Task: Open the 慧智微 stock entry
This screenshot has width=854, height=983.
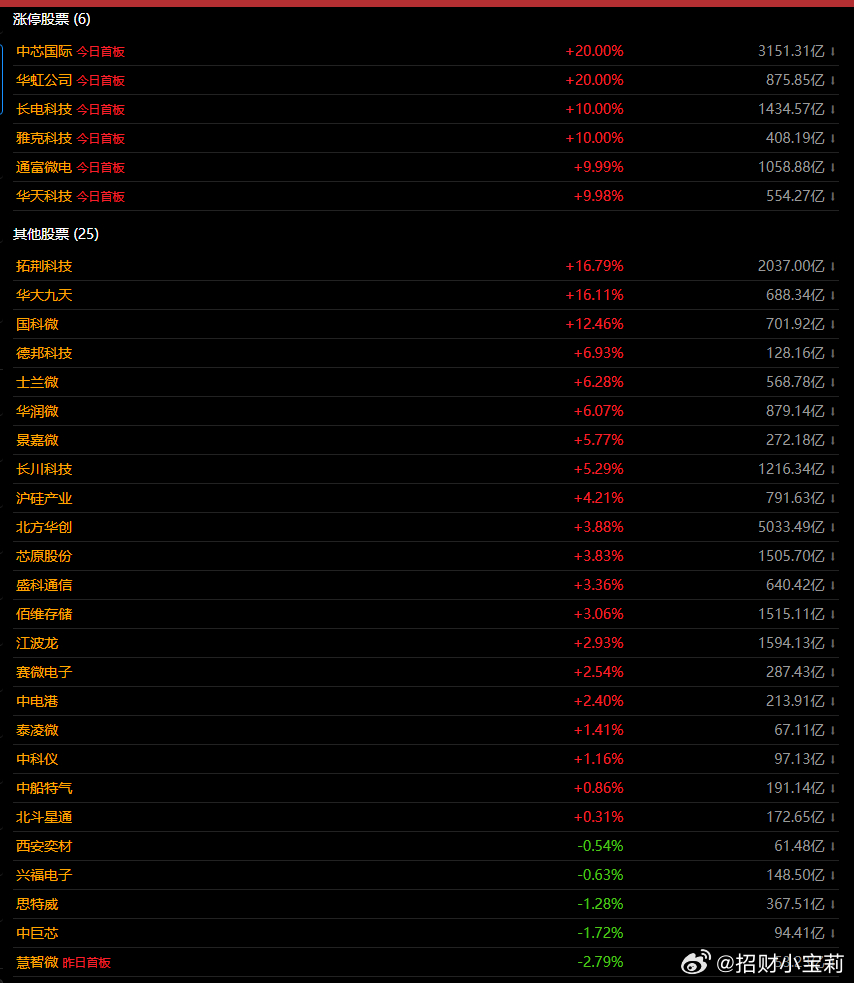Action: 37,962
